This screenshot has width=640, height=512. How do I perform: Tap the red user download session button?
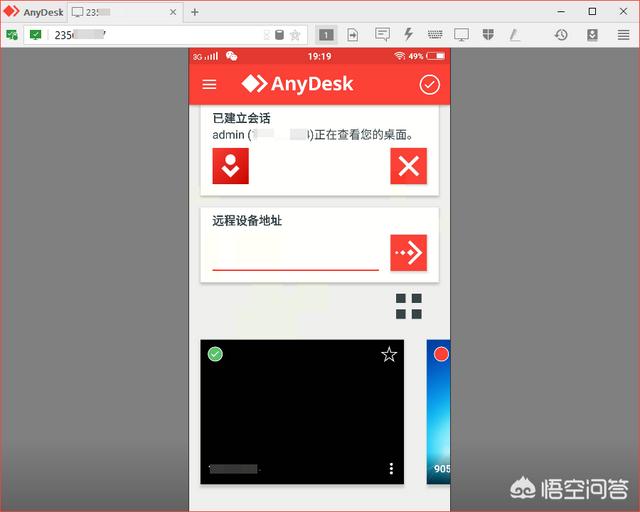pos(231,166)
